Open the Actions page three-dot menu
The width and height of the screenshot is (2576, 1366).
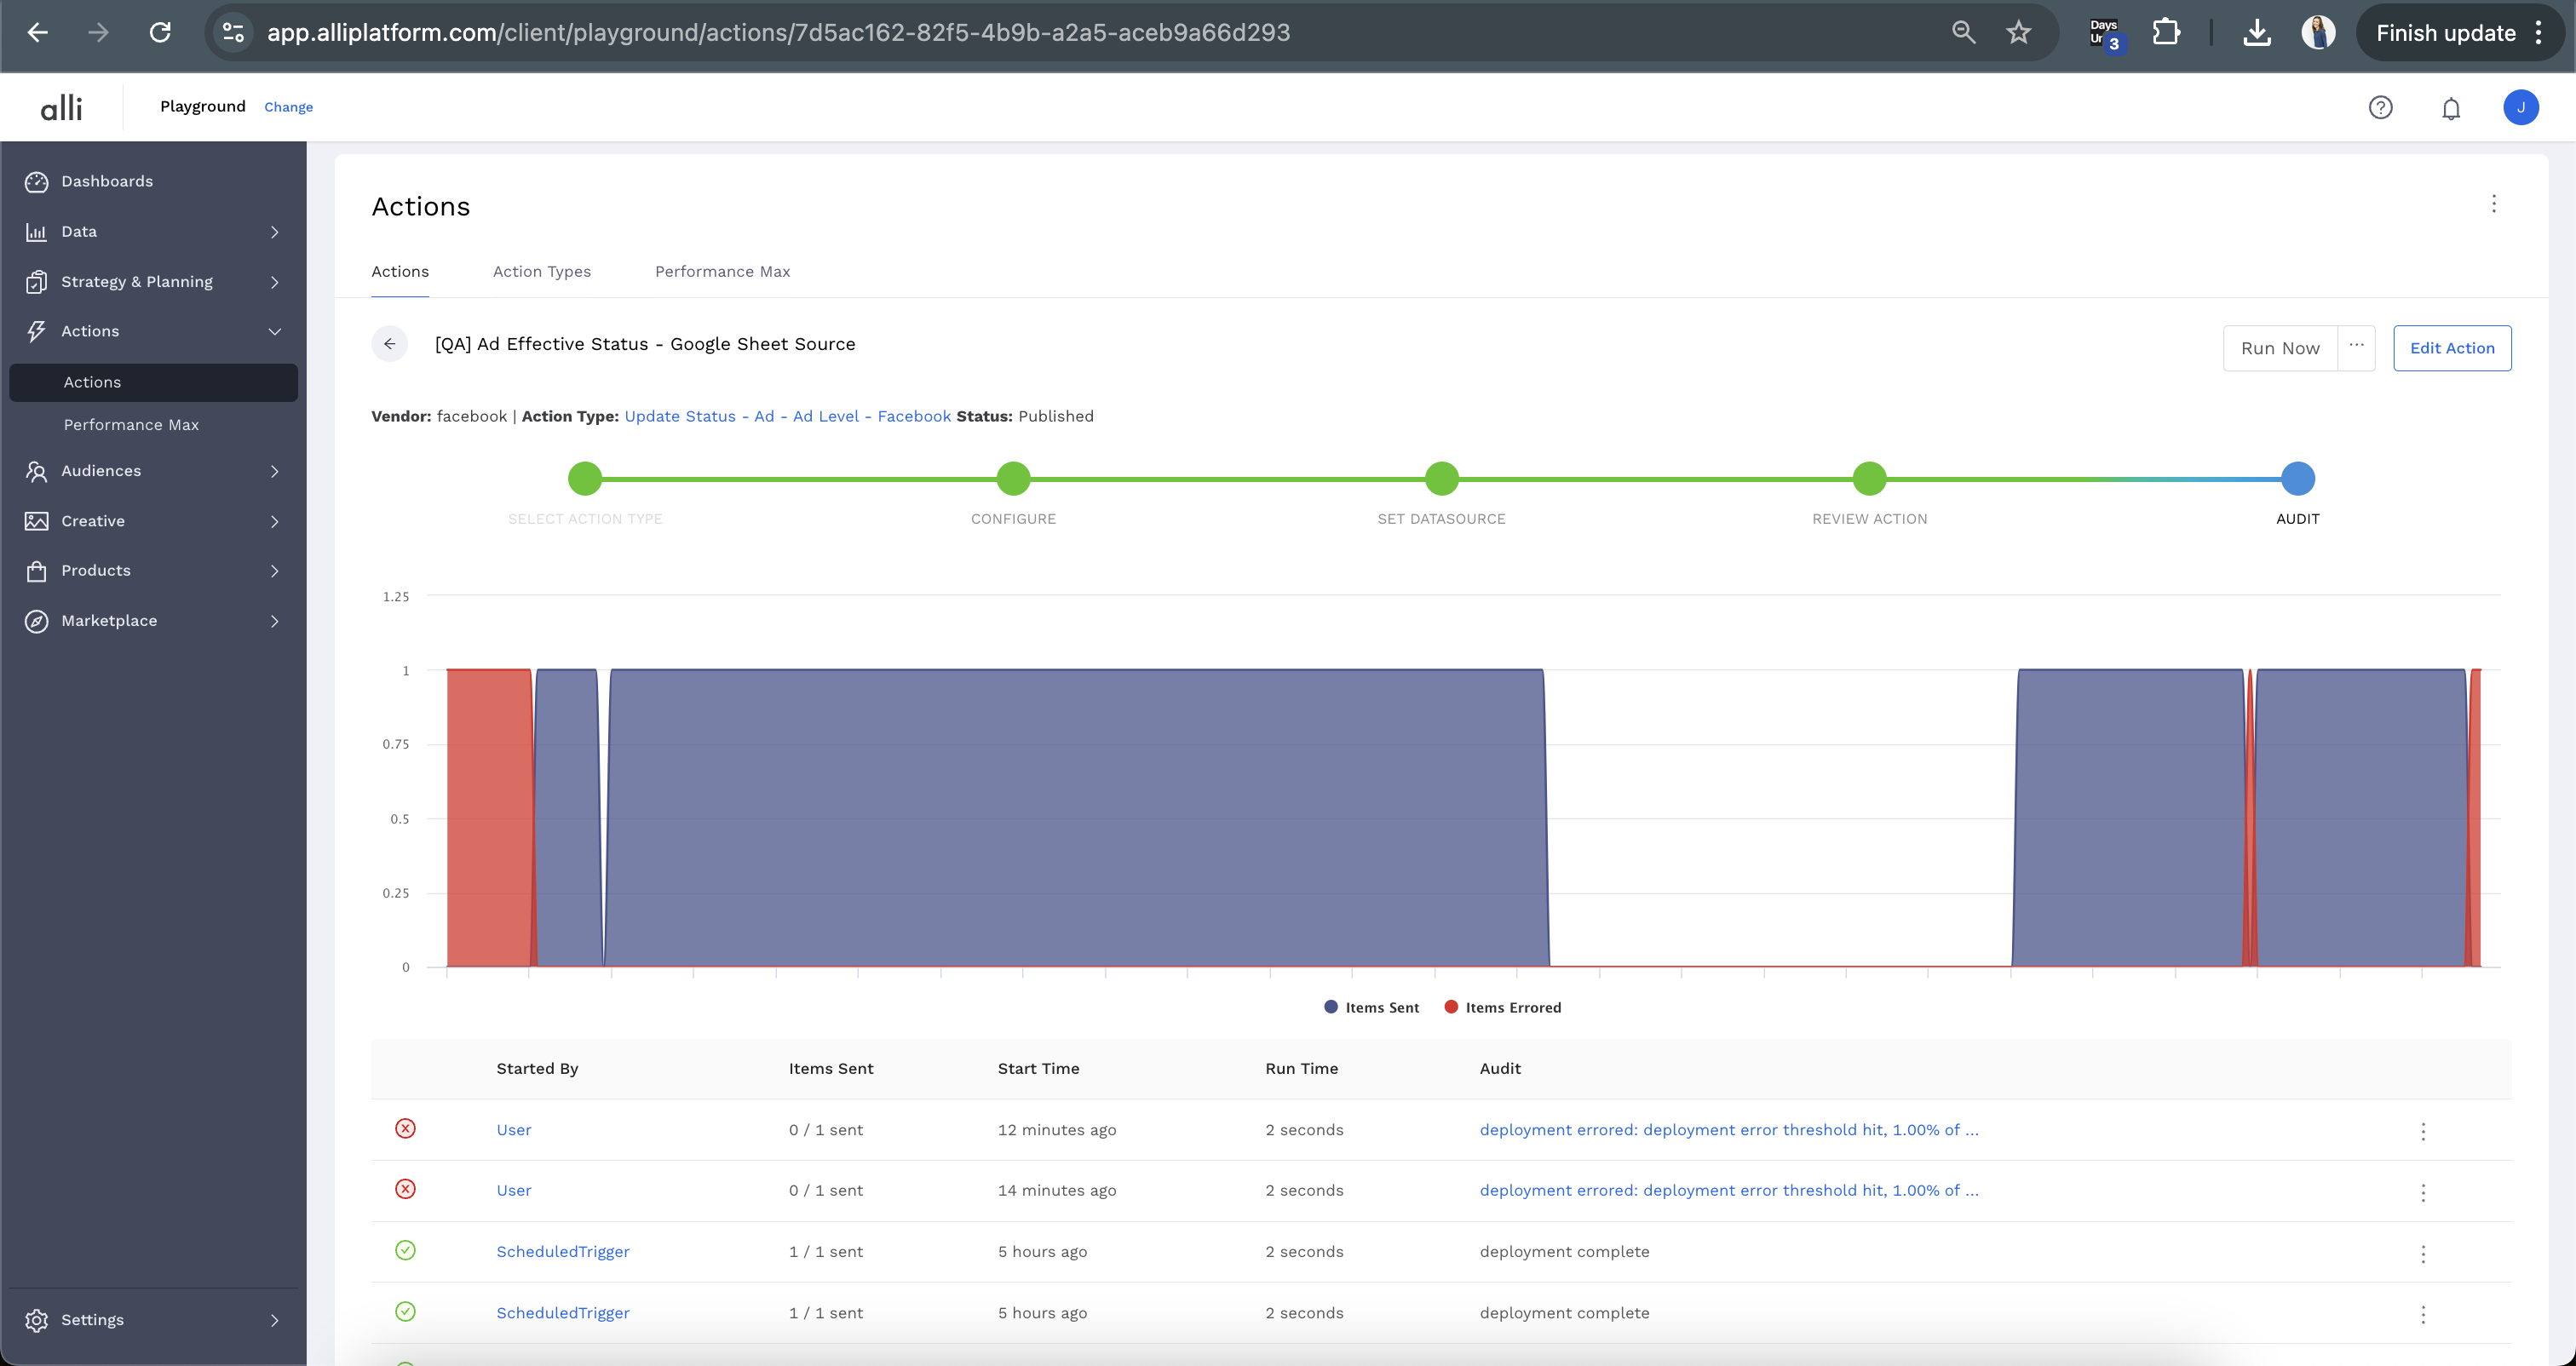pyautogui.click(x=2493, y=204)
